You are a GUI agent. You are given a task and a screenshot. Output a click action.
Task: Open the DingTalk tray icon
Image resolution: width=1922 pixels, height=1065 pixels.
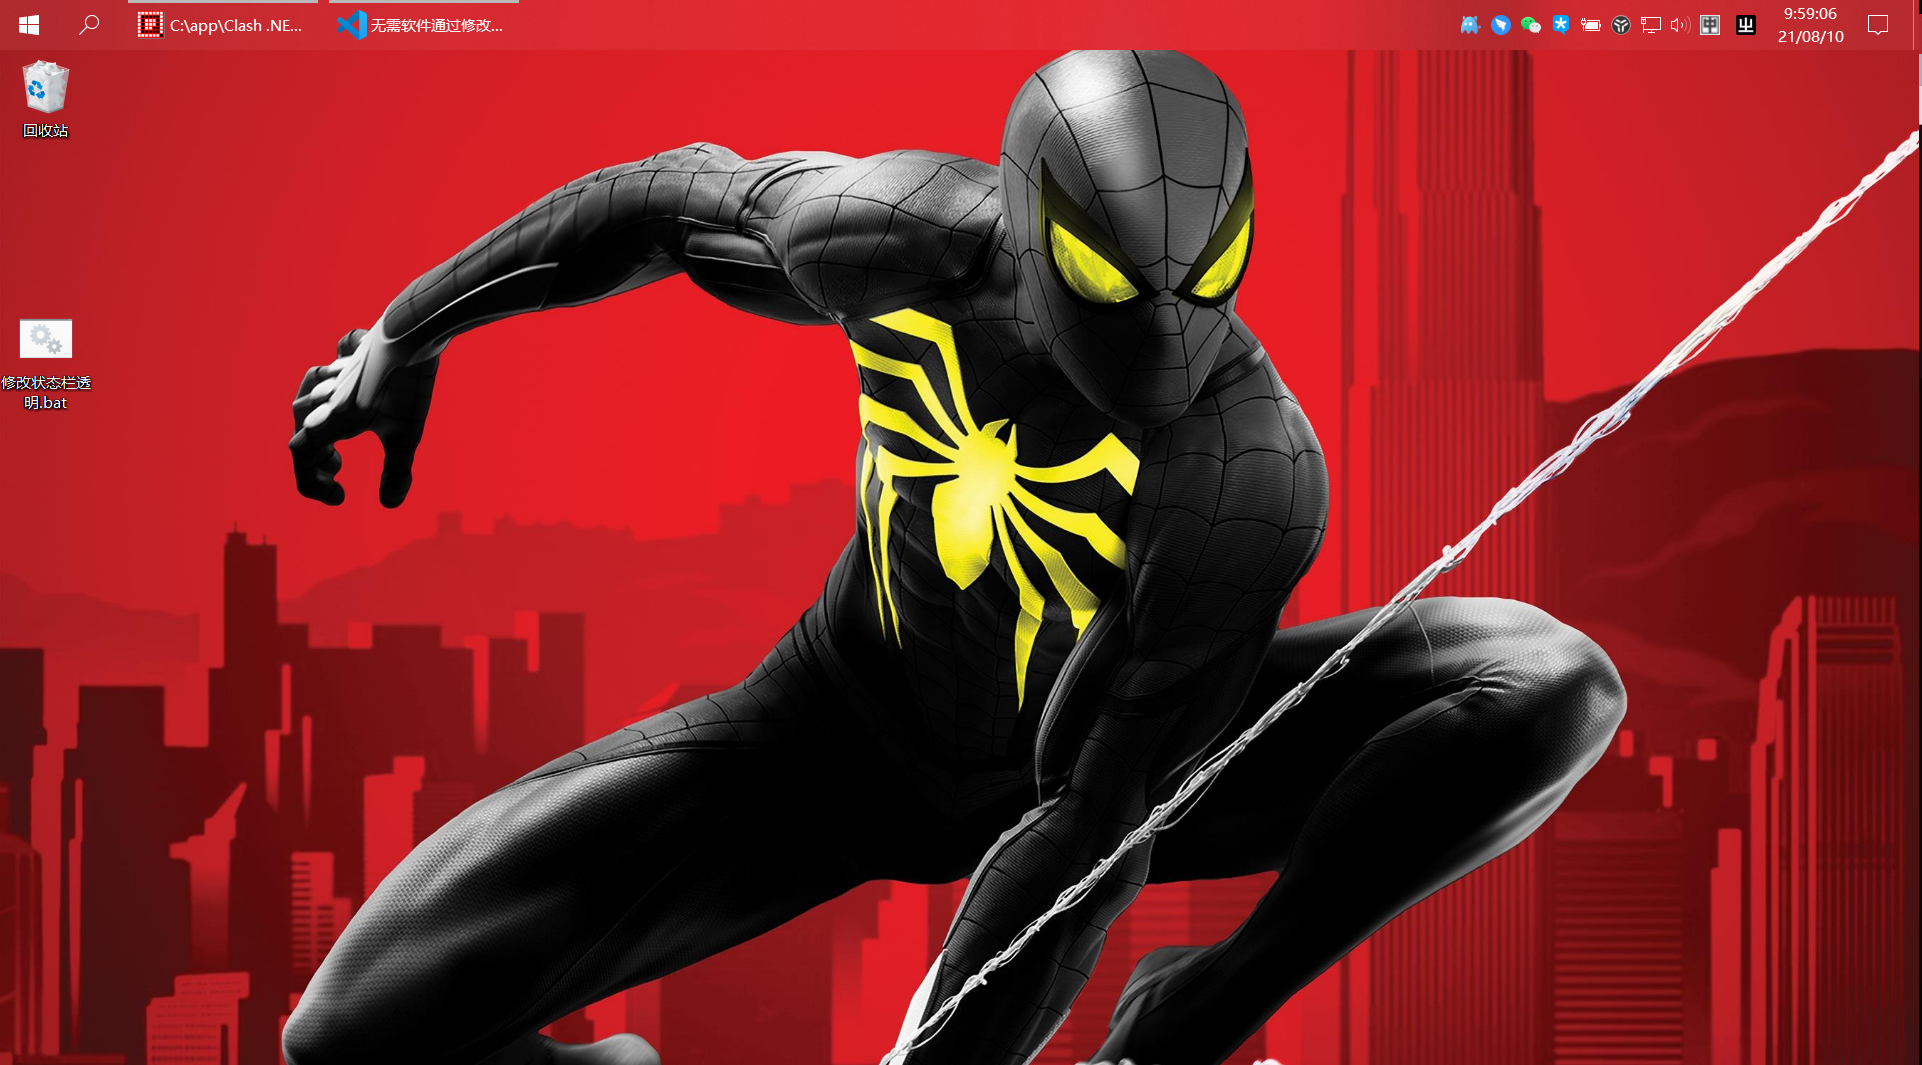tap(1500, 25)
